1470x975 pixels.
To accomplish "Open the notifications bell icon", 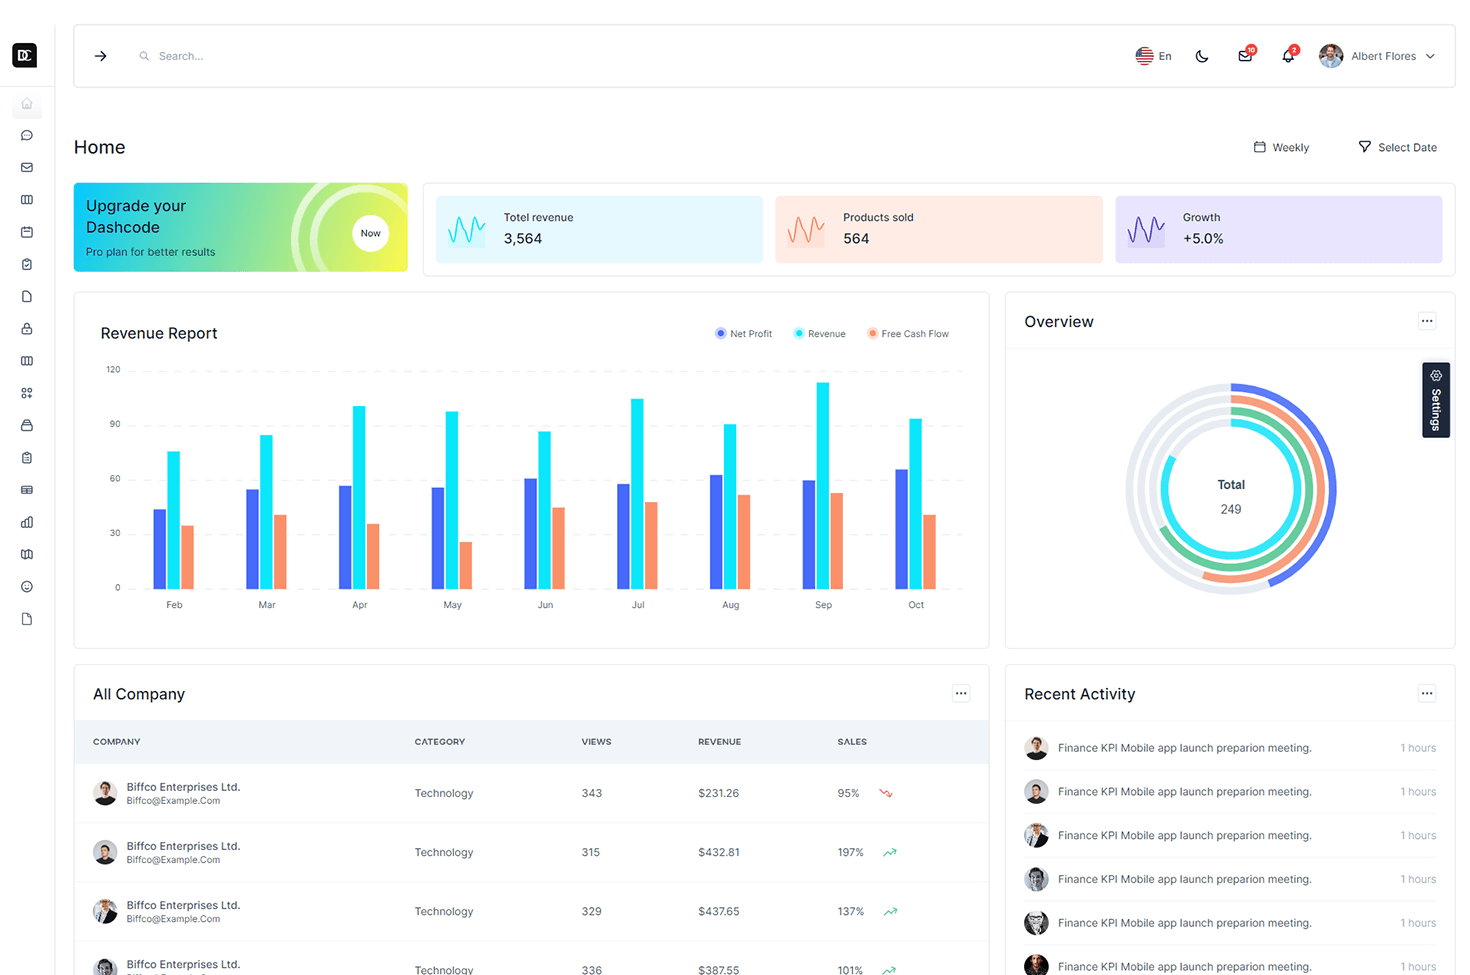I will [1289, 55].
